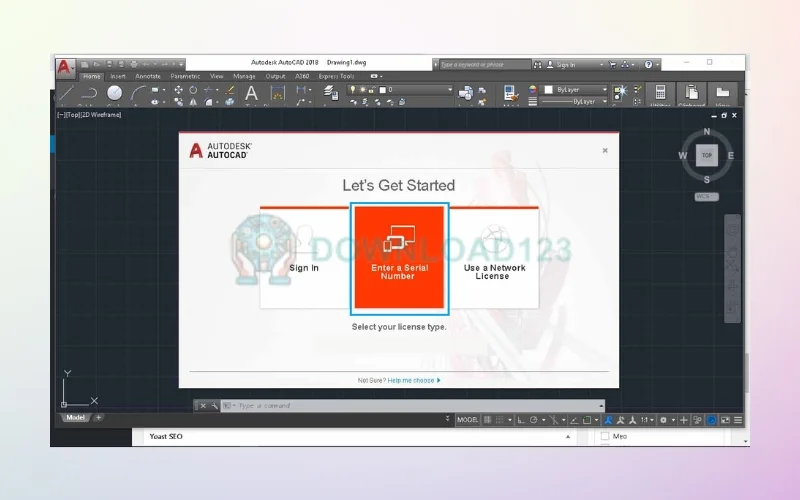Choose the Polyline tool

(x=90, y=94)
